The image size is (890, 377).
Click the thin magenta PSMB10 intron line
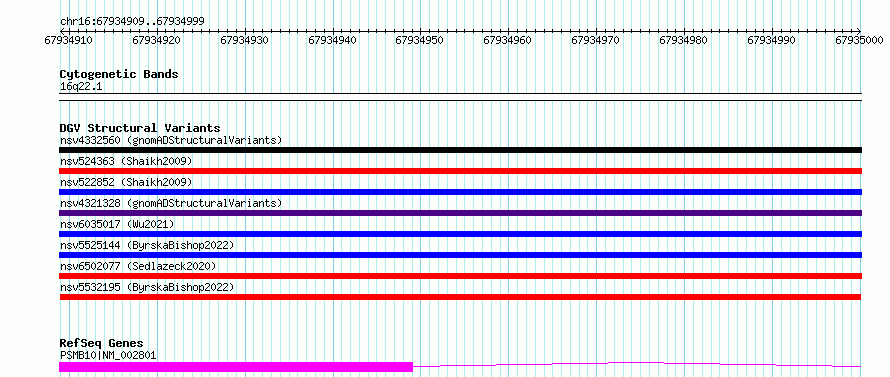point(637,364)
